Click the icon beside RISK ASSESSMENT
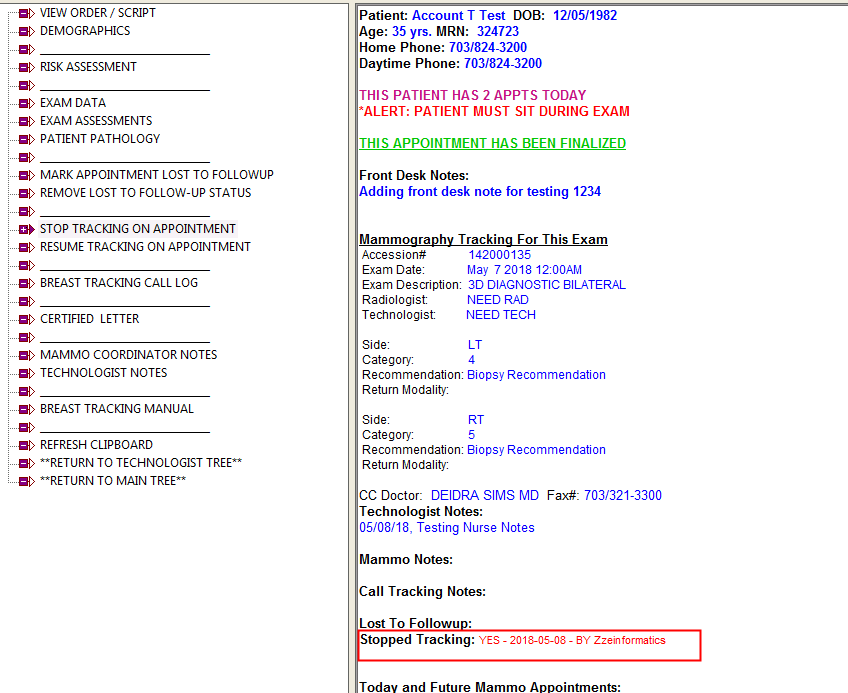The image size is (848, 693). [26, 67]
